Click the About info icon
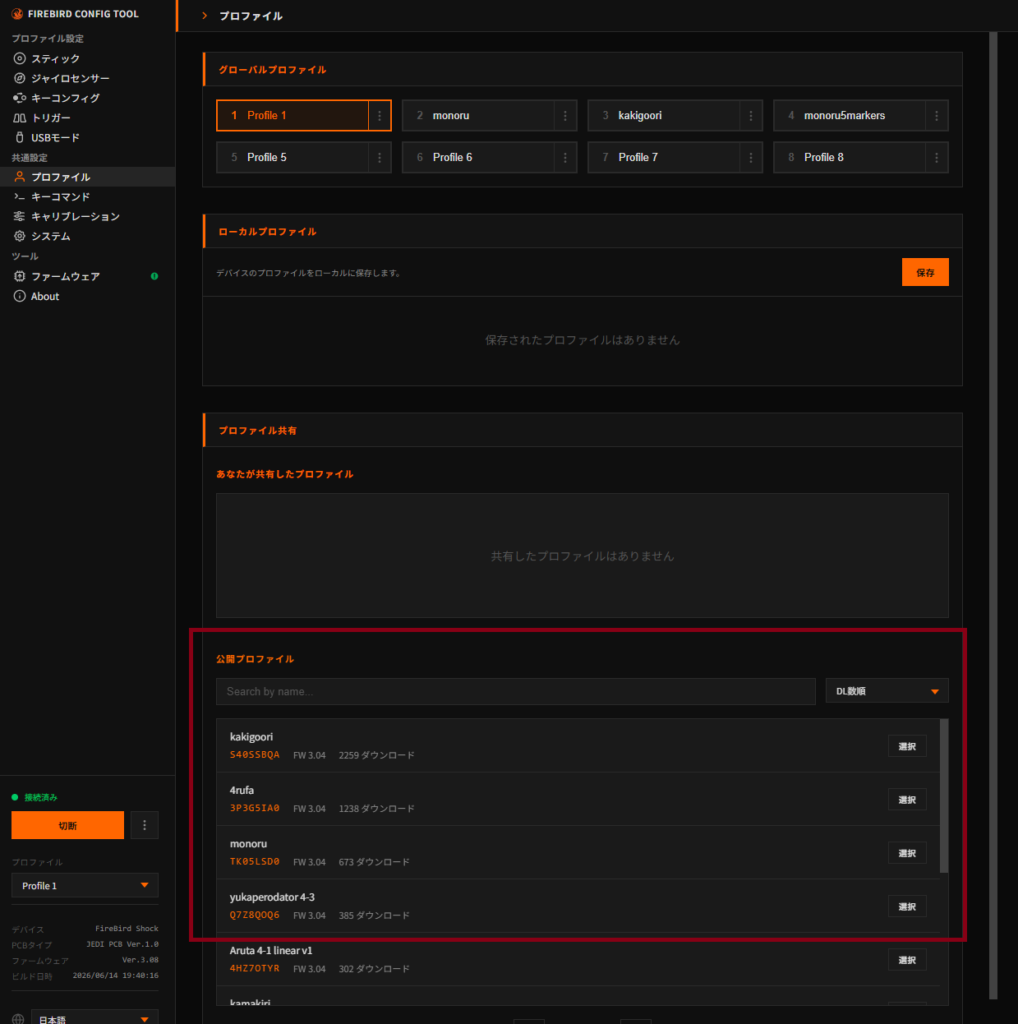The image size is (1018, 1024). 20,296
